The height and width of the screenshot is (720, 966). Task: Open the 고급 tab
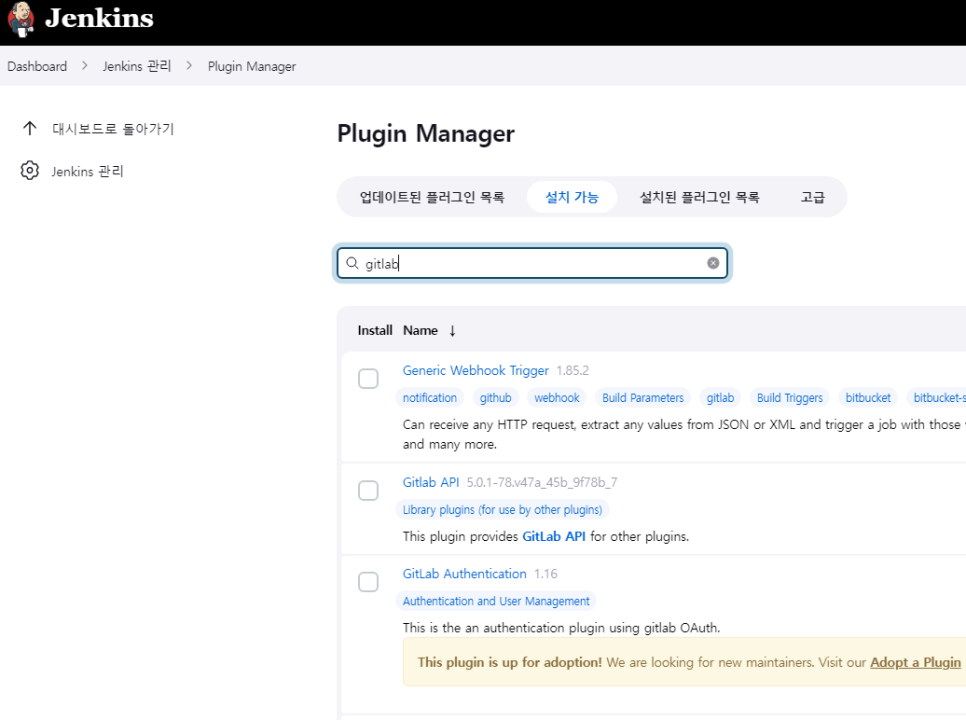pyautogui.click(x=813, y=197)
